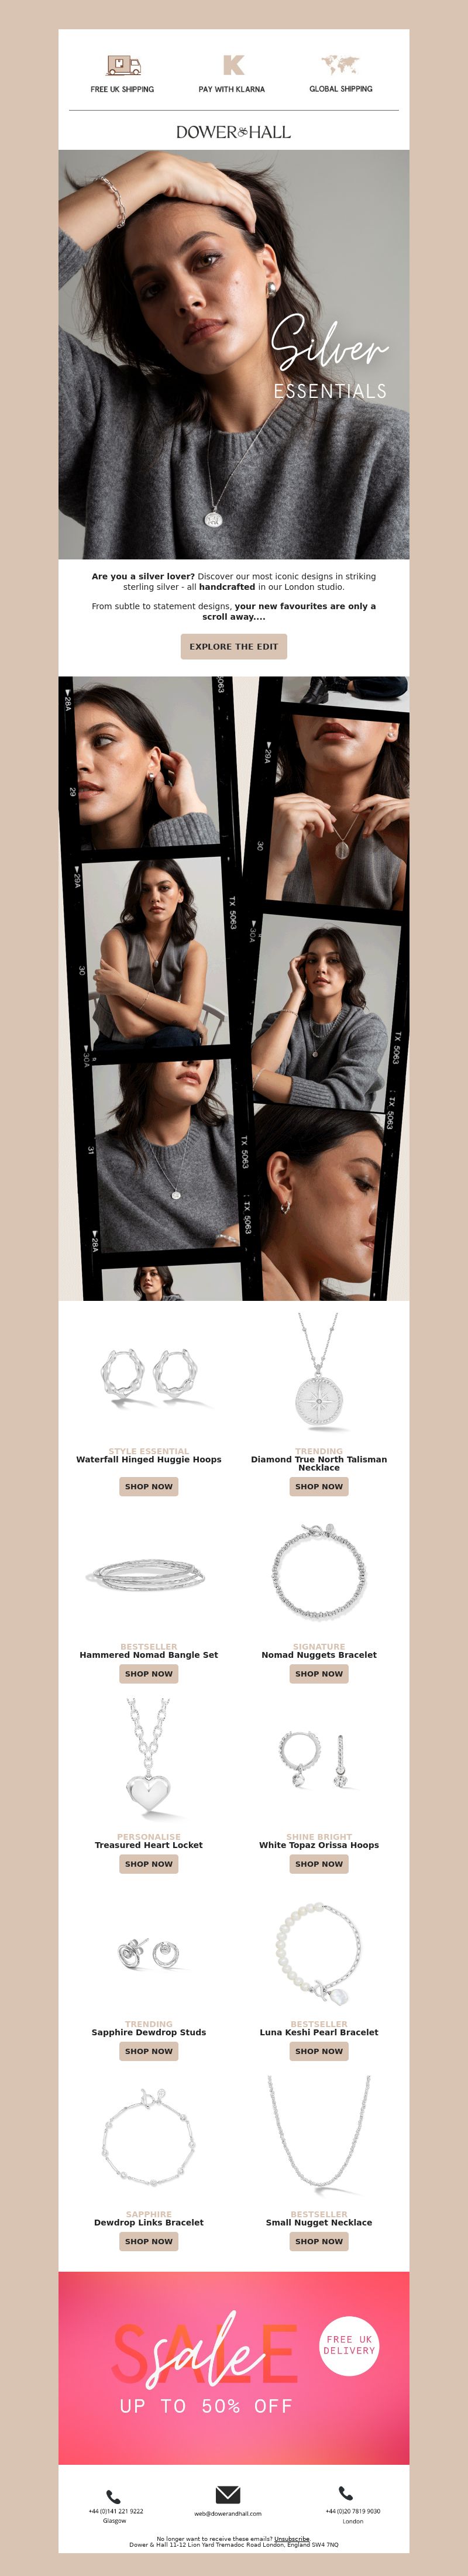
Task: Shop now for White Topaz Orissa Hoops
Action: click(319, 1864)
